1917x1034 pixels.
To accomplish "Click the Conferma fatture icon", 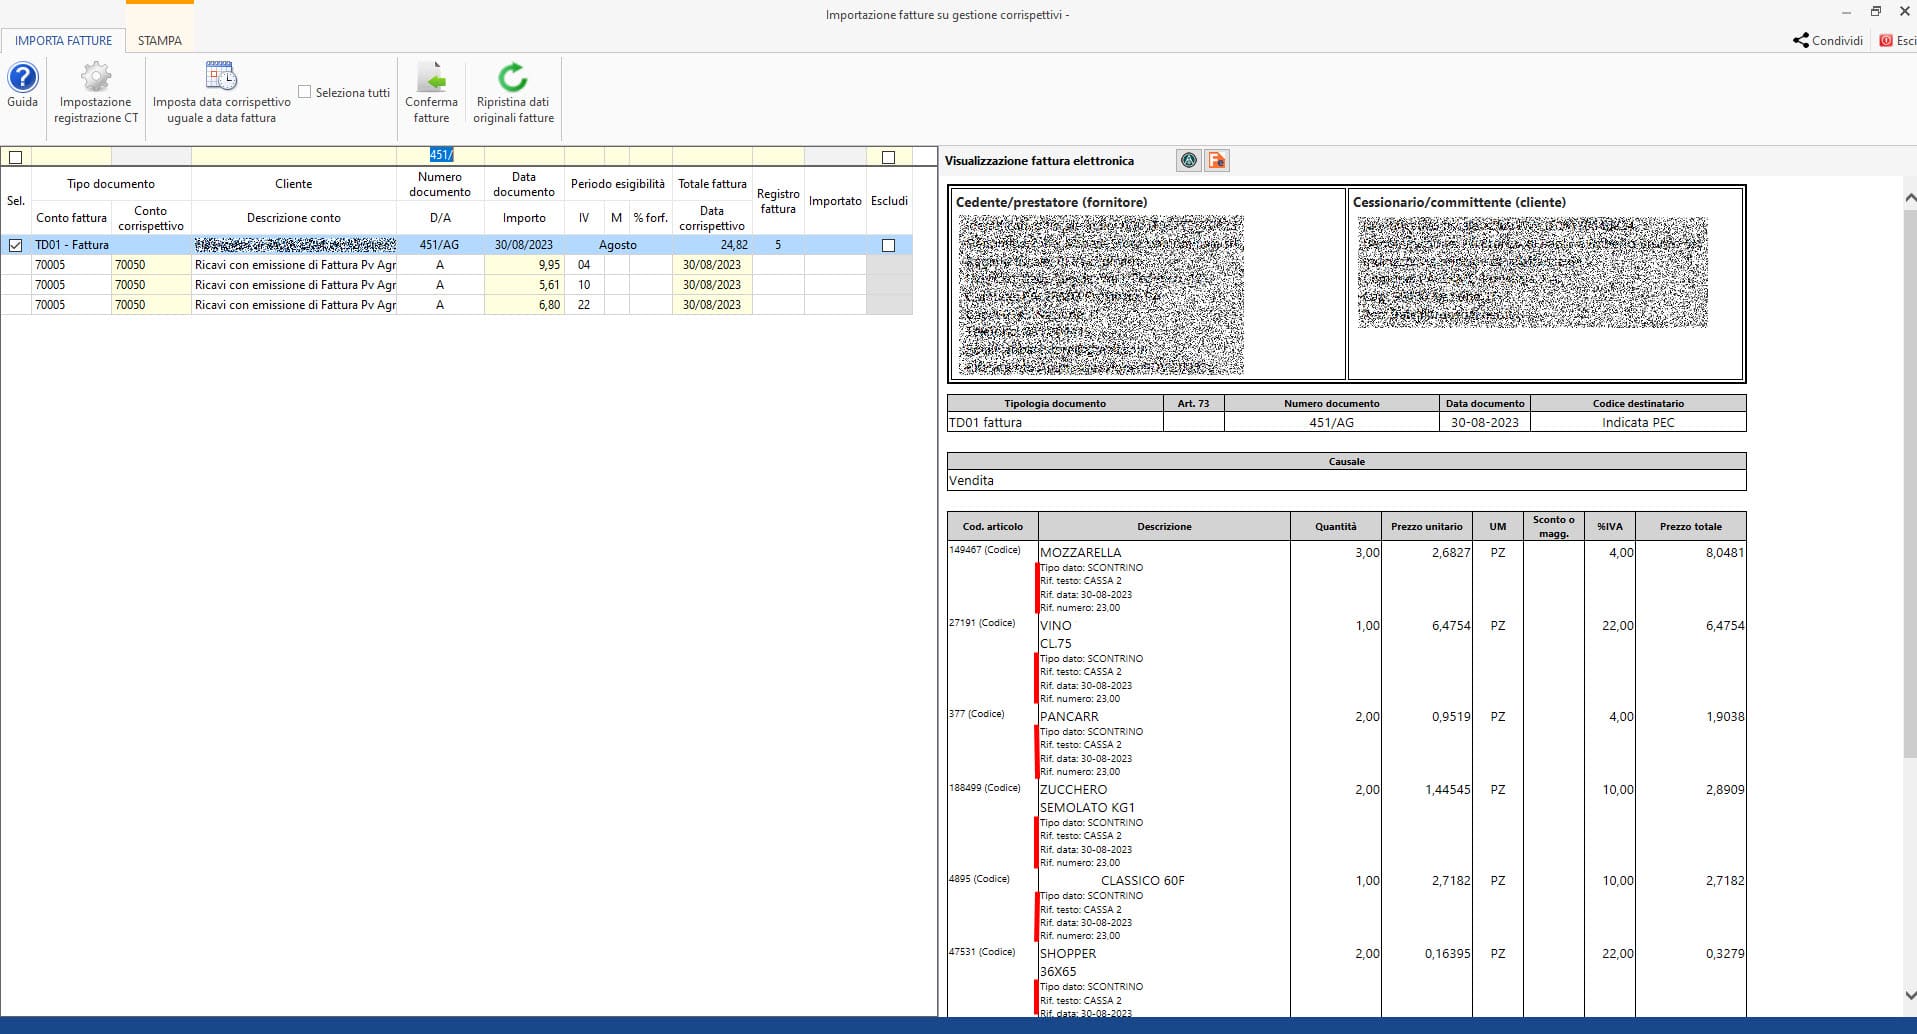I will (431, 78).
